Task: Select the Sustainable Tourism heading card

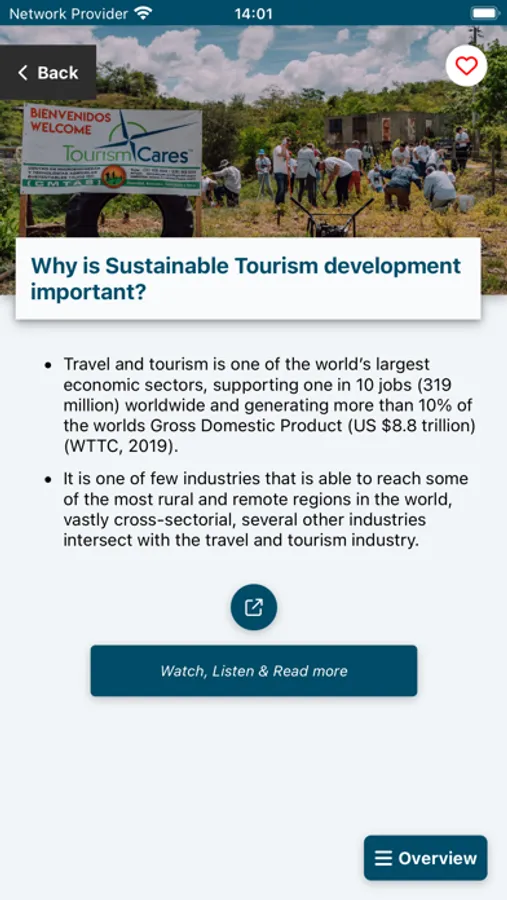Action: (248, 278)
